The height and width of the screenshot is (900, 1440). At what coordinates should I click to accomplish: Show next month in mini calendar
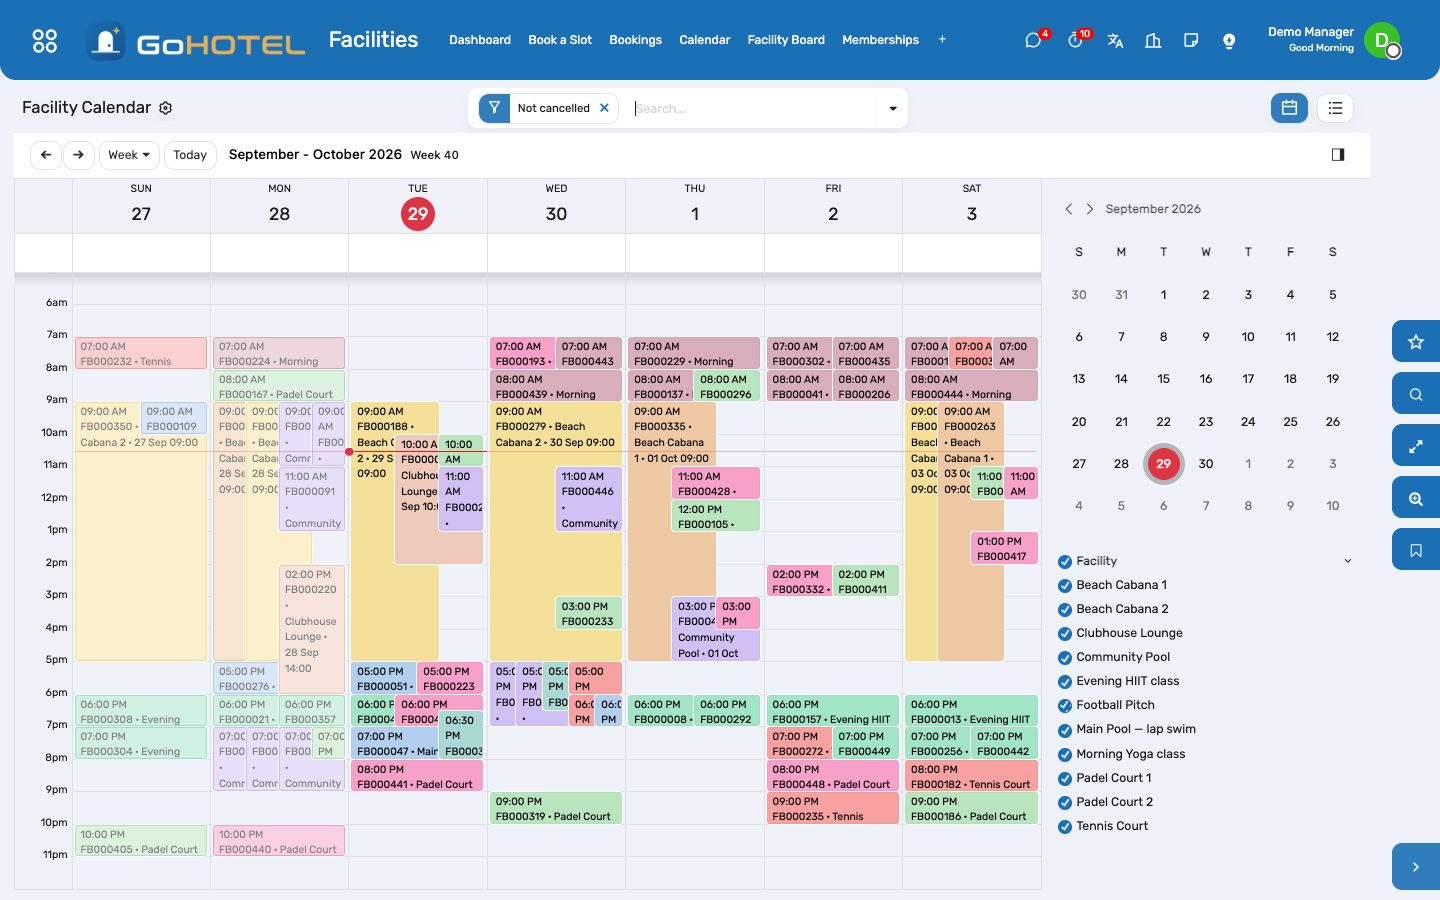1090,209
